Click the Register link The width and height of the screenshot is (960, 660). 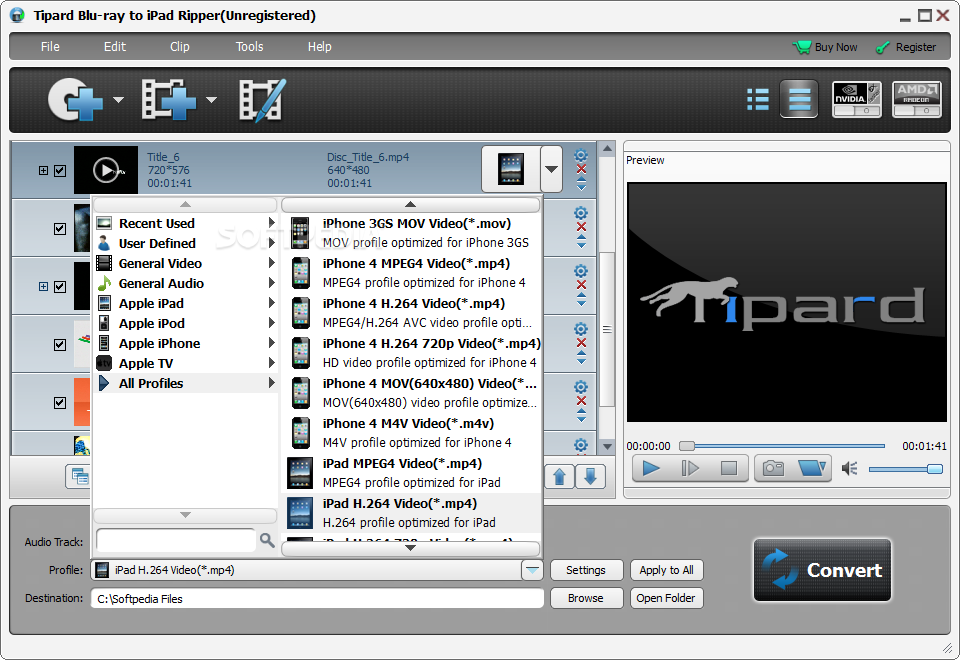click(907, 47)
